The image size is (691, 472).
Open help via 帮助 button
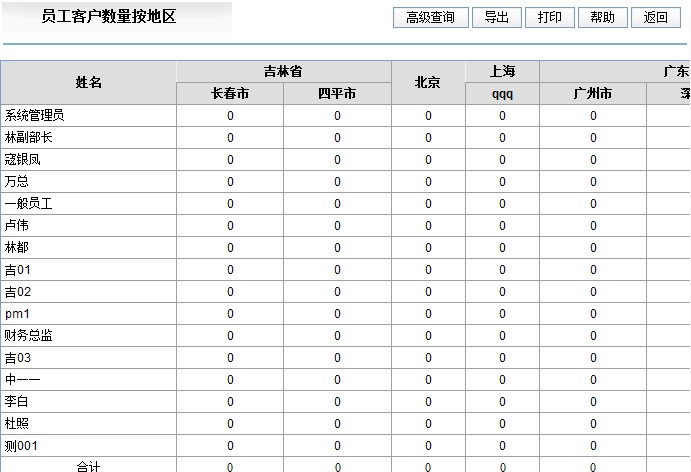[603, 18]
